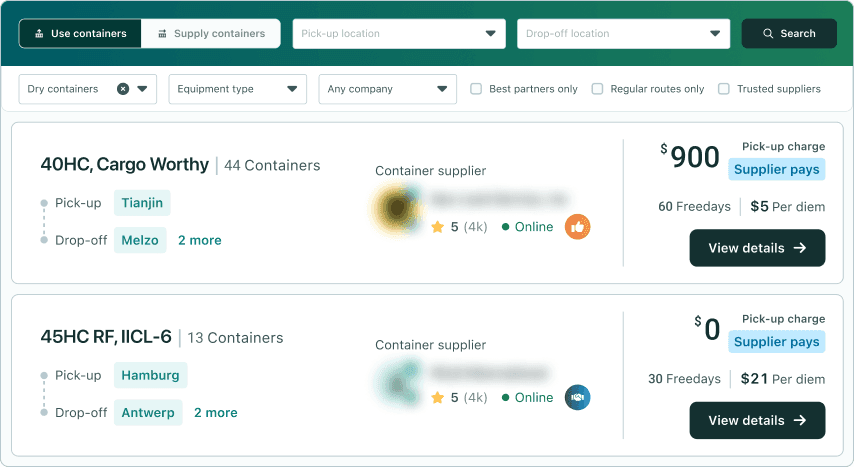Screen dimensions: 854x467
Task: Clear the Dry containers filter with X icon
Action: coord(123,89)
